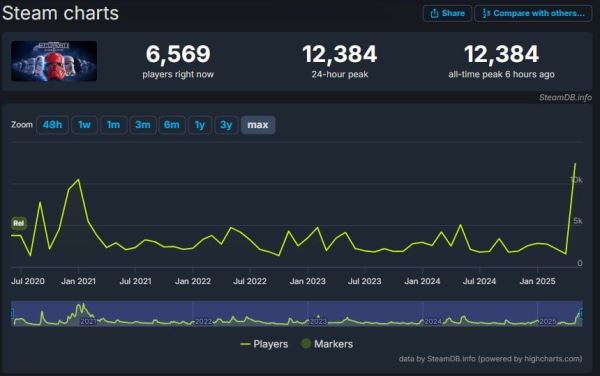Screen dimensions: 600x376
Task: Click SteamDB.info credit above chart
Action: click(x=565, y=98)
